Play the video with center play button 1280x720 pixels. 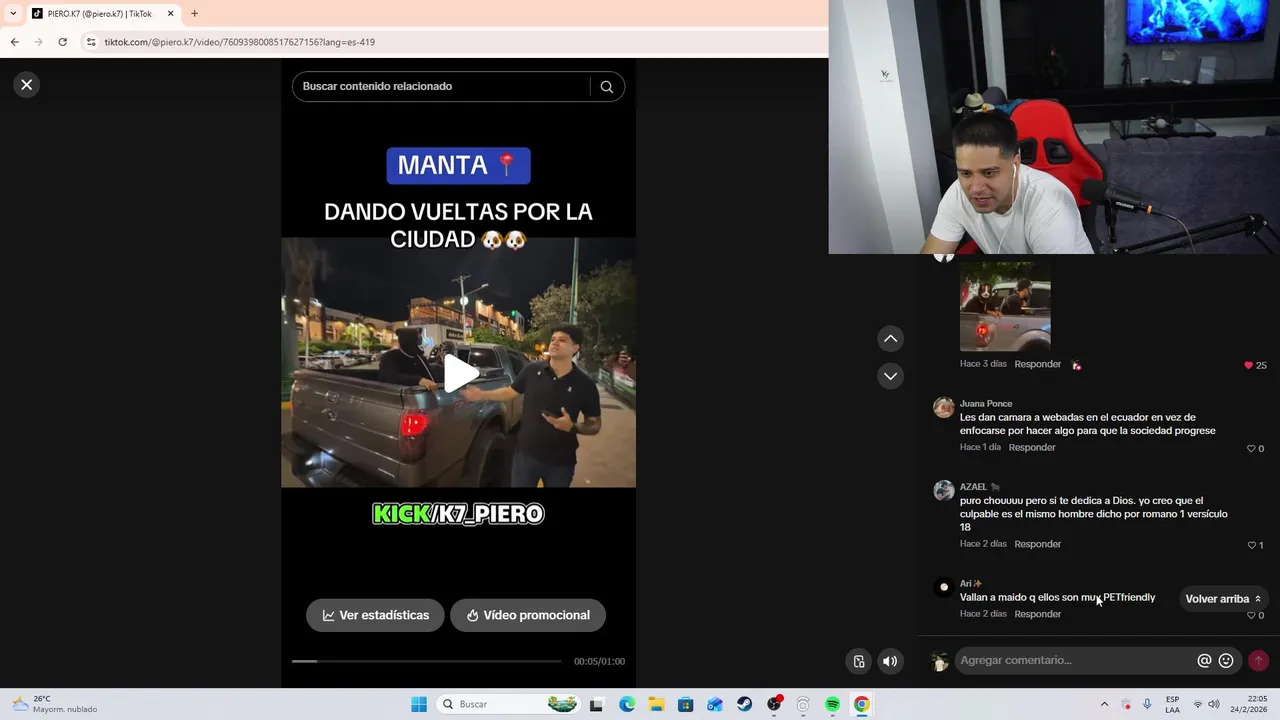click(460, 373)
